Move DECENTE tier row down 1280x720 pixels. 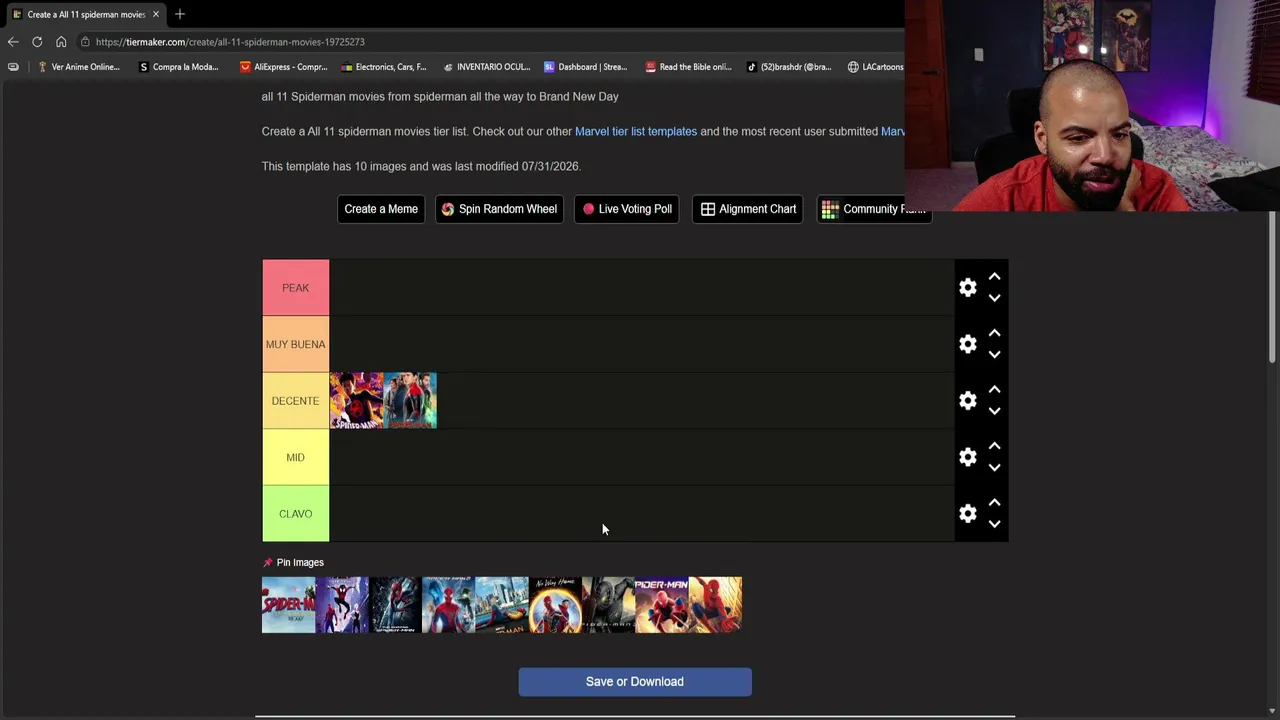pyautogui.click(x=994, y=411)
